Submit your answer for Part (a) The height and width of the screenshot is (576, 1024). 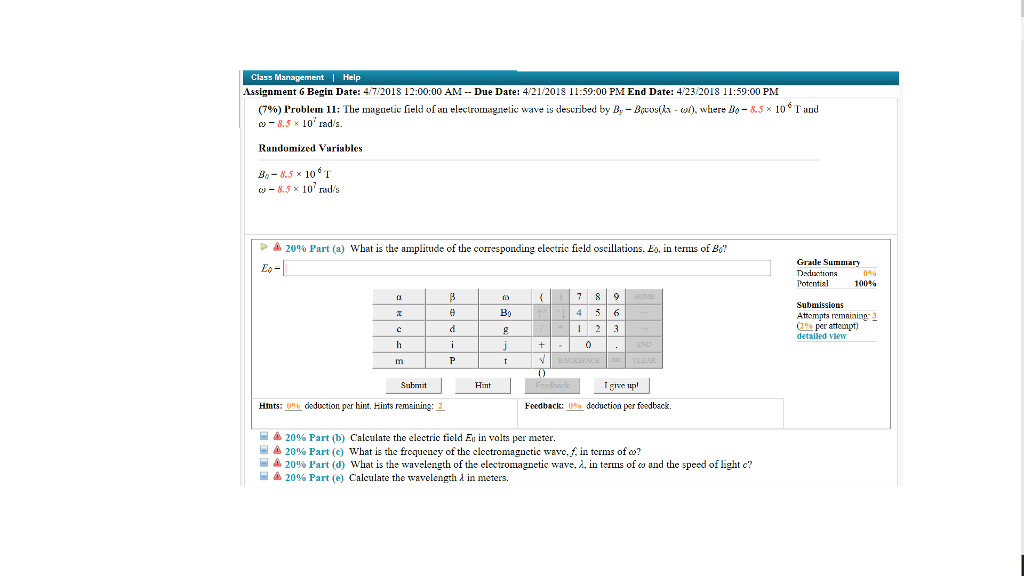tap(414, 385)
